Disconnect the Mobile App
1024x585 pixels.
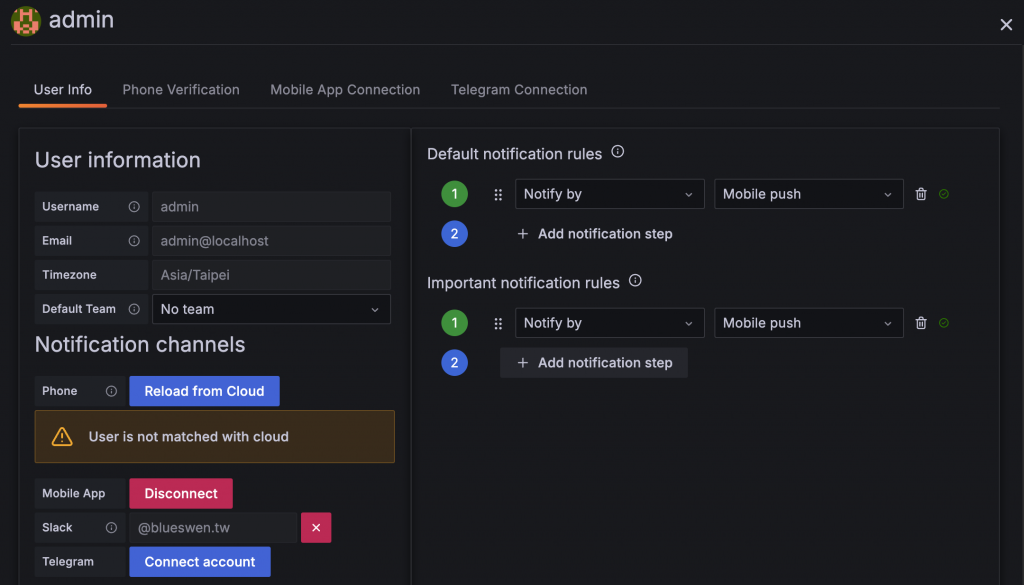click(x=181, y=493)
